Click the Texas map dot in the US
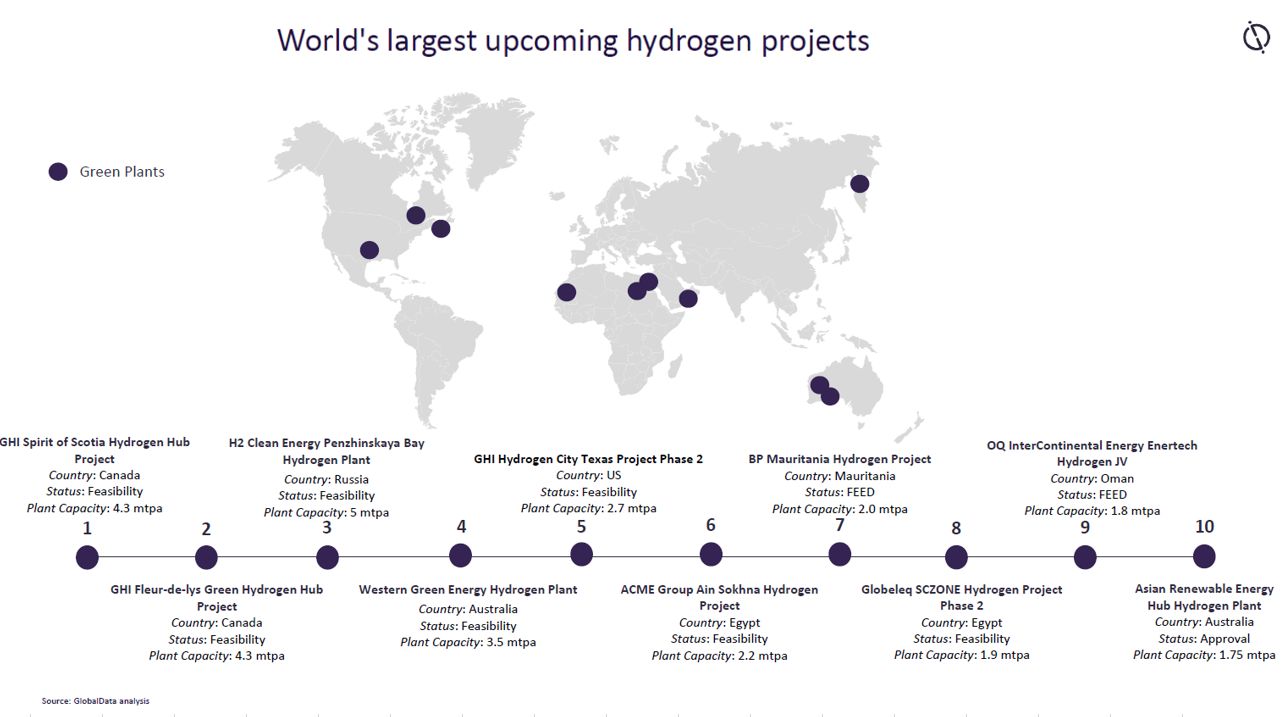 [x=369, y=250]
